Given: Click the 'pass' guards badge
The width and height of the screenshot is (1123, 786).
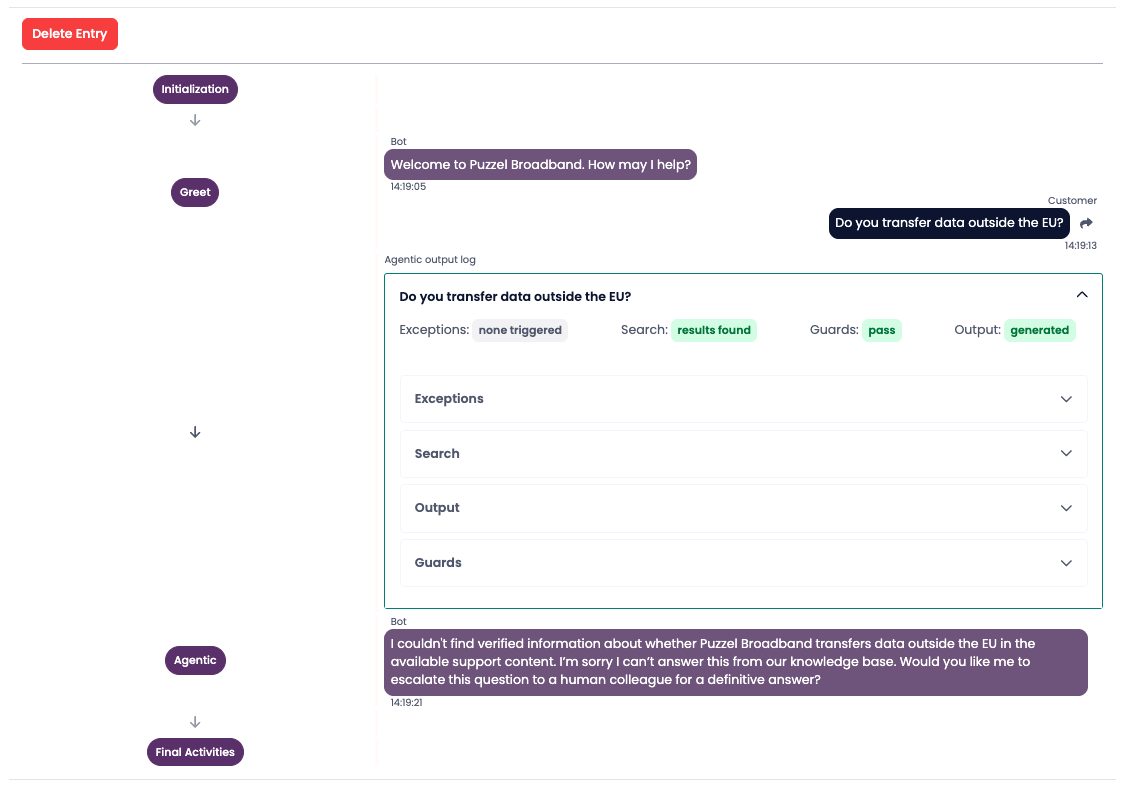Looking at the screenshot, I should click(881, 330).
